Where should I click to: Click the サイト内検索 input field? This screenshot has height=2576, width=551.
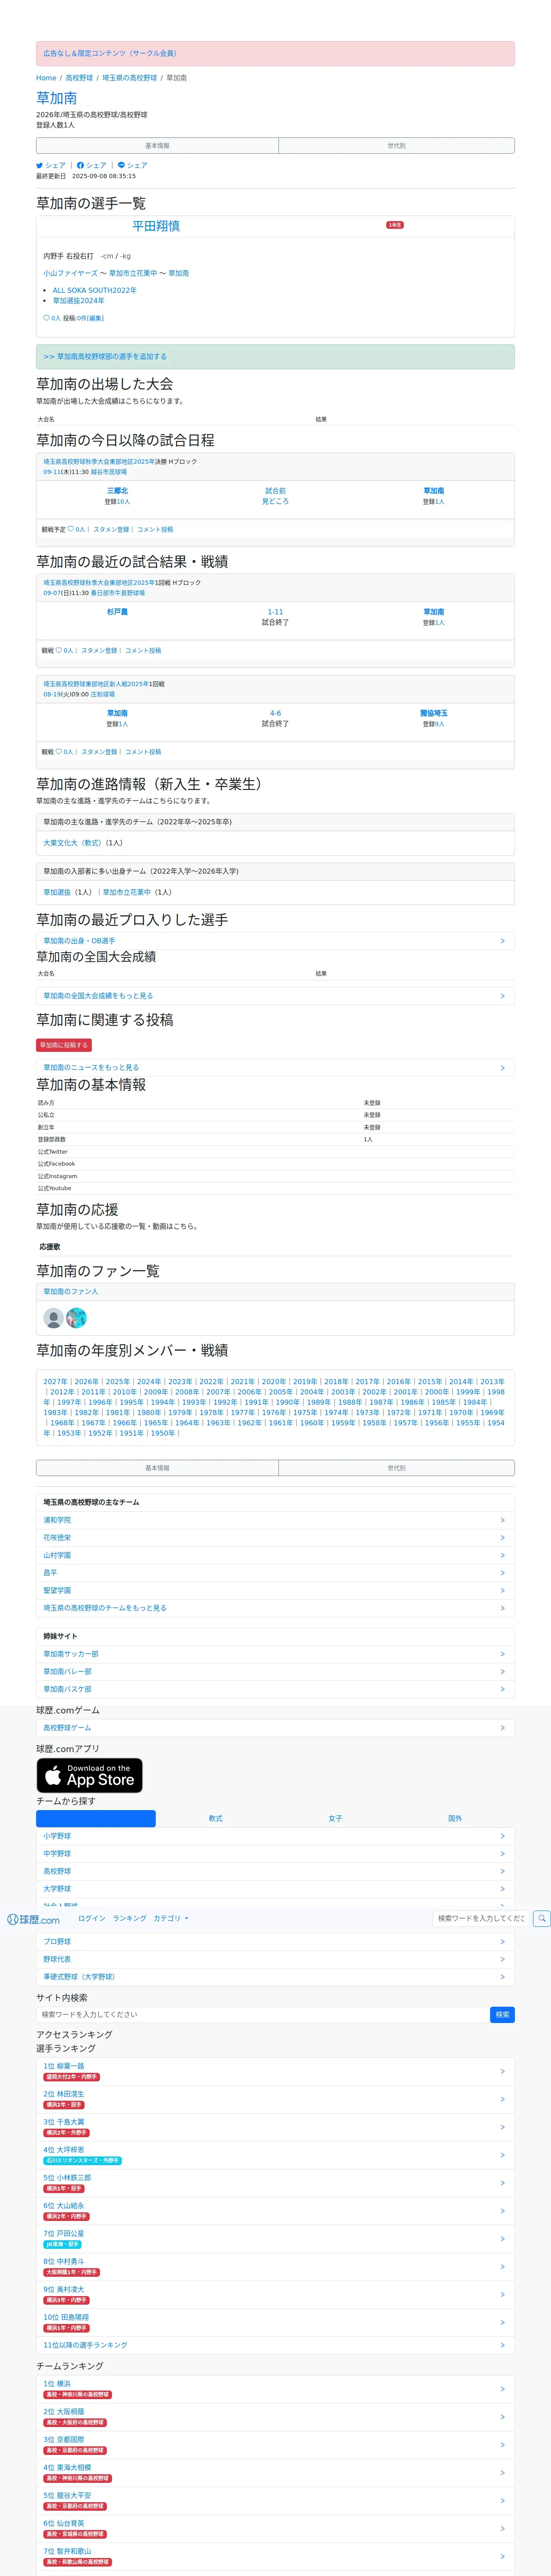262,2015
